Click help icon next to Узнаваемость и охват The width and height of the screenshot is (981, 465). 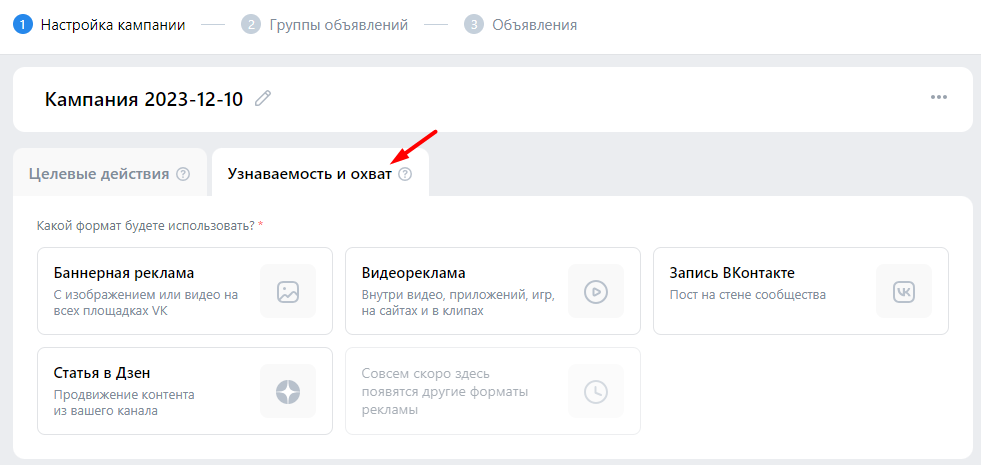point(405,174)
